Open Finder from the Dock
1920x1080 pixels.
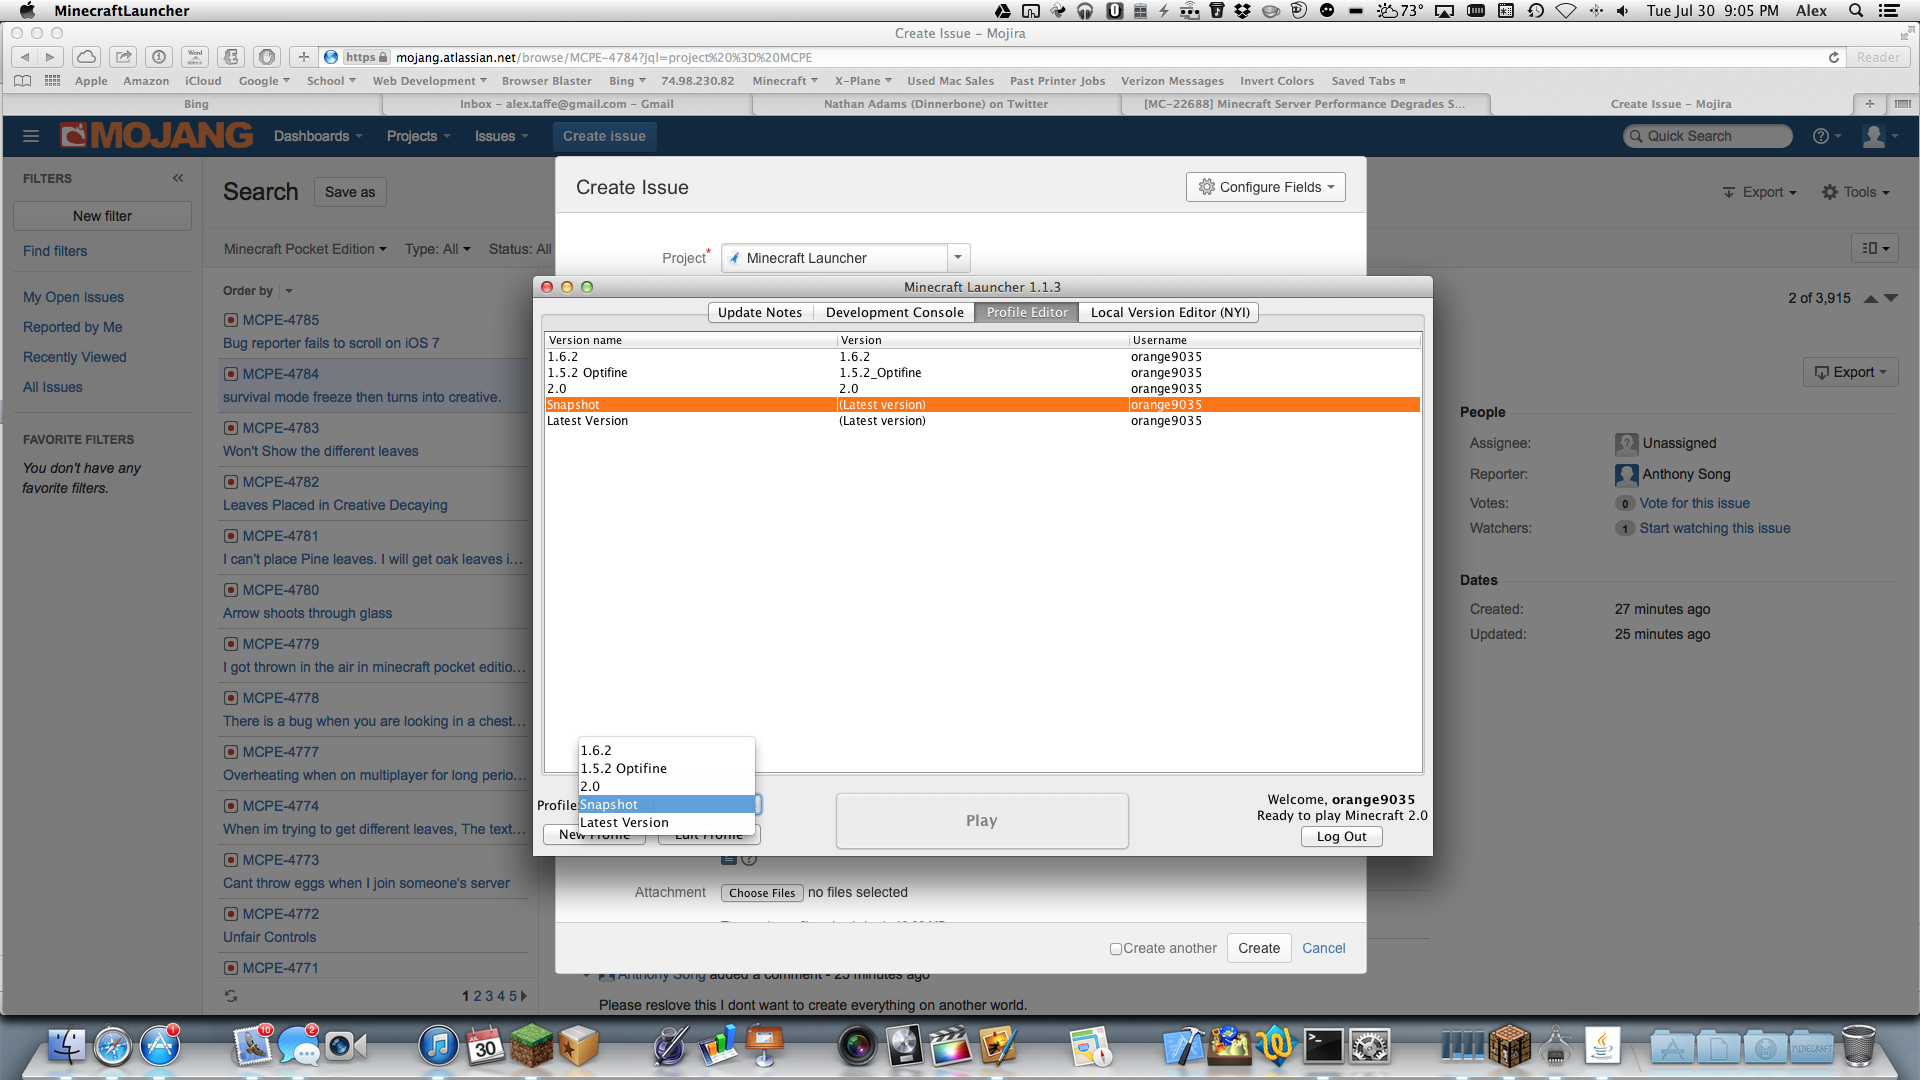66,1047
